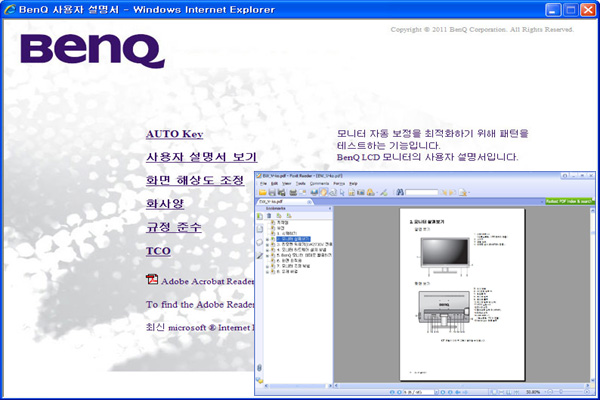
Task: Click the Foxit vertical scrollbar up arrow
Action: point(593,211)
